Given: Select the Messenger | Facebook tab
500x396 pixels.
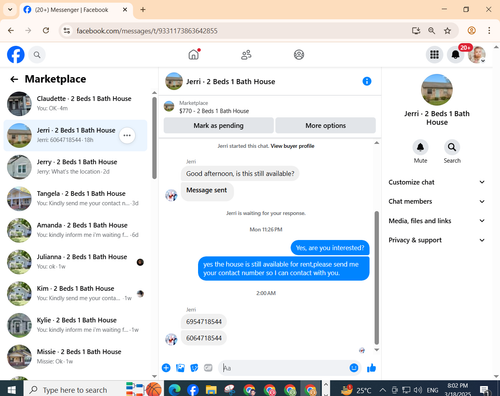Looking at the screenshot, I should (76, 10).
